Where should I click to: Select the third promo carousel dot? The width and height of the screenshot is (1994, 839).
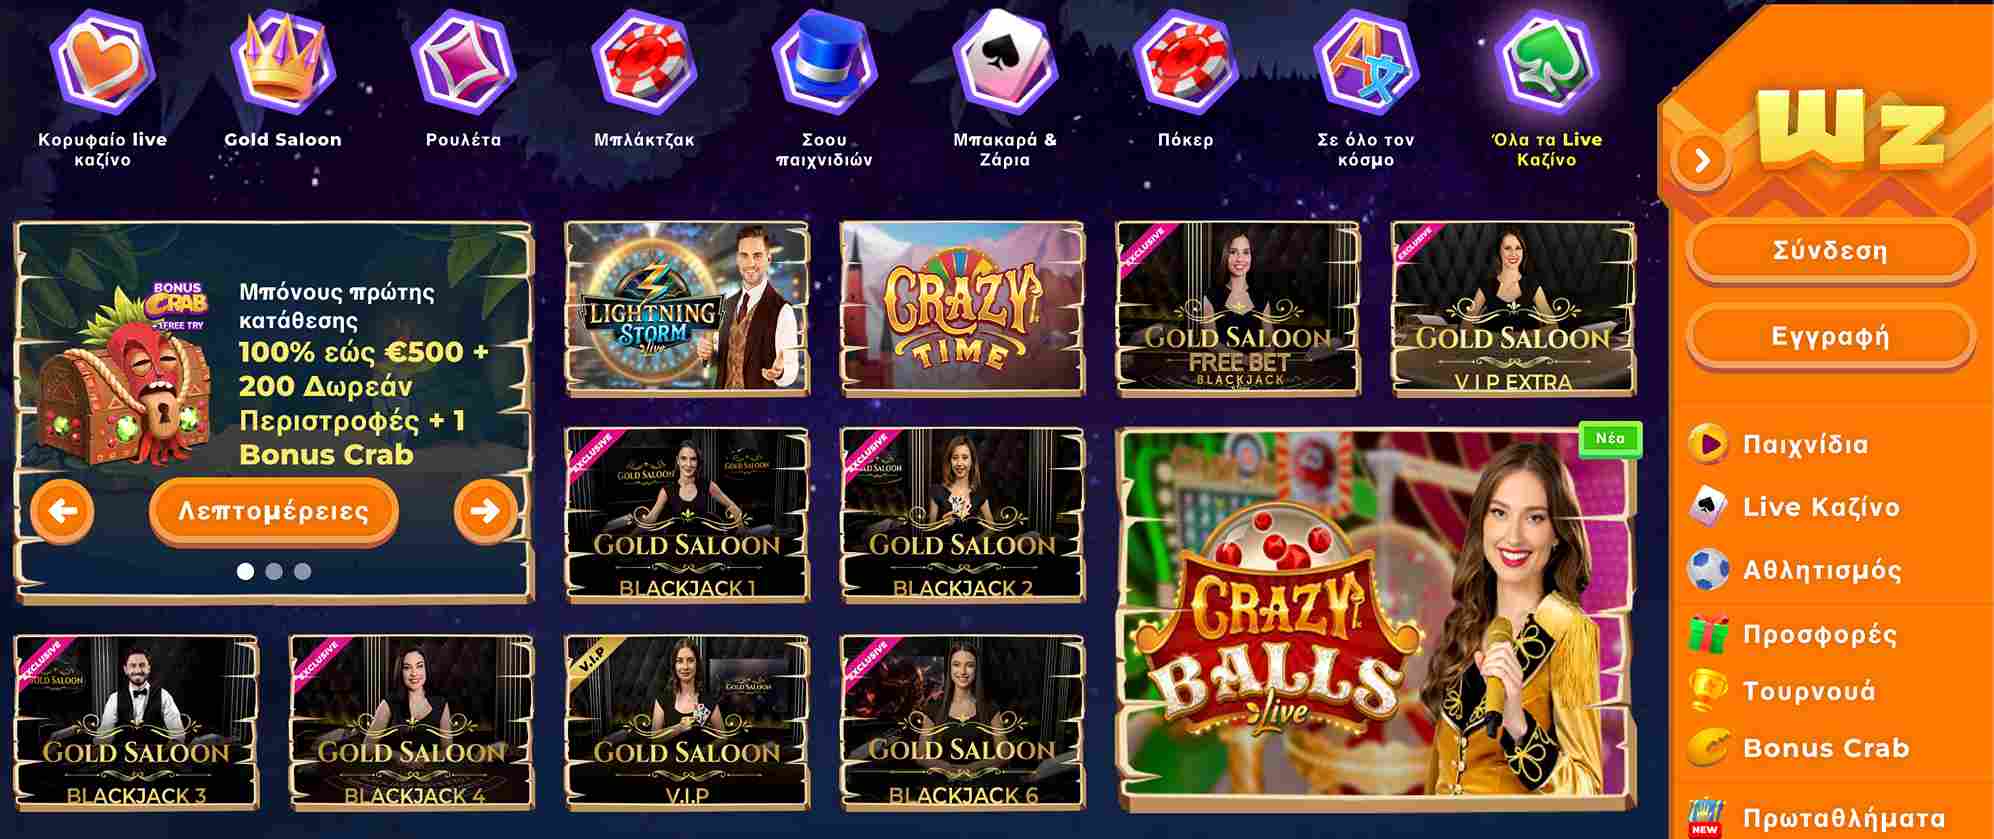303,571
